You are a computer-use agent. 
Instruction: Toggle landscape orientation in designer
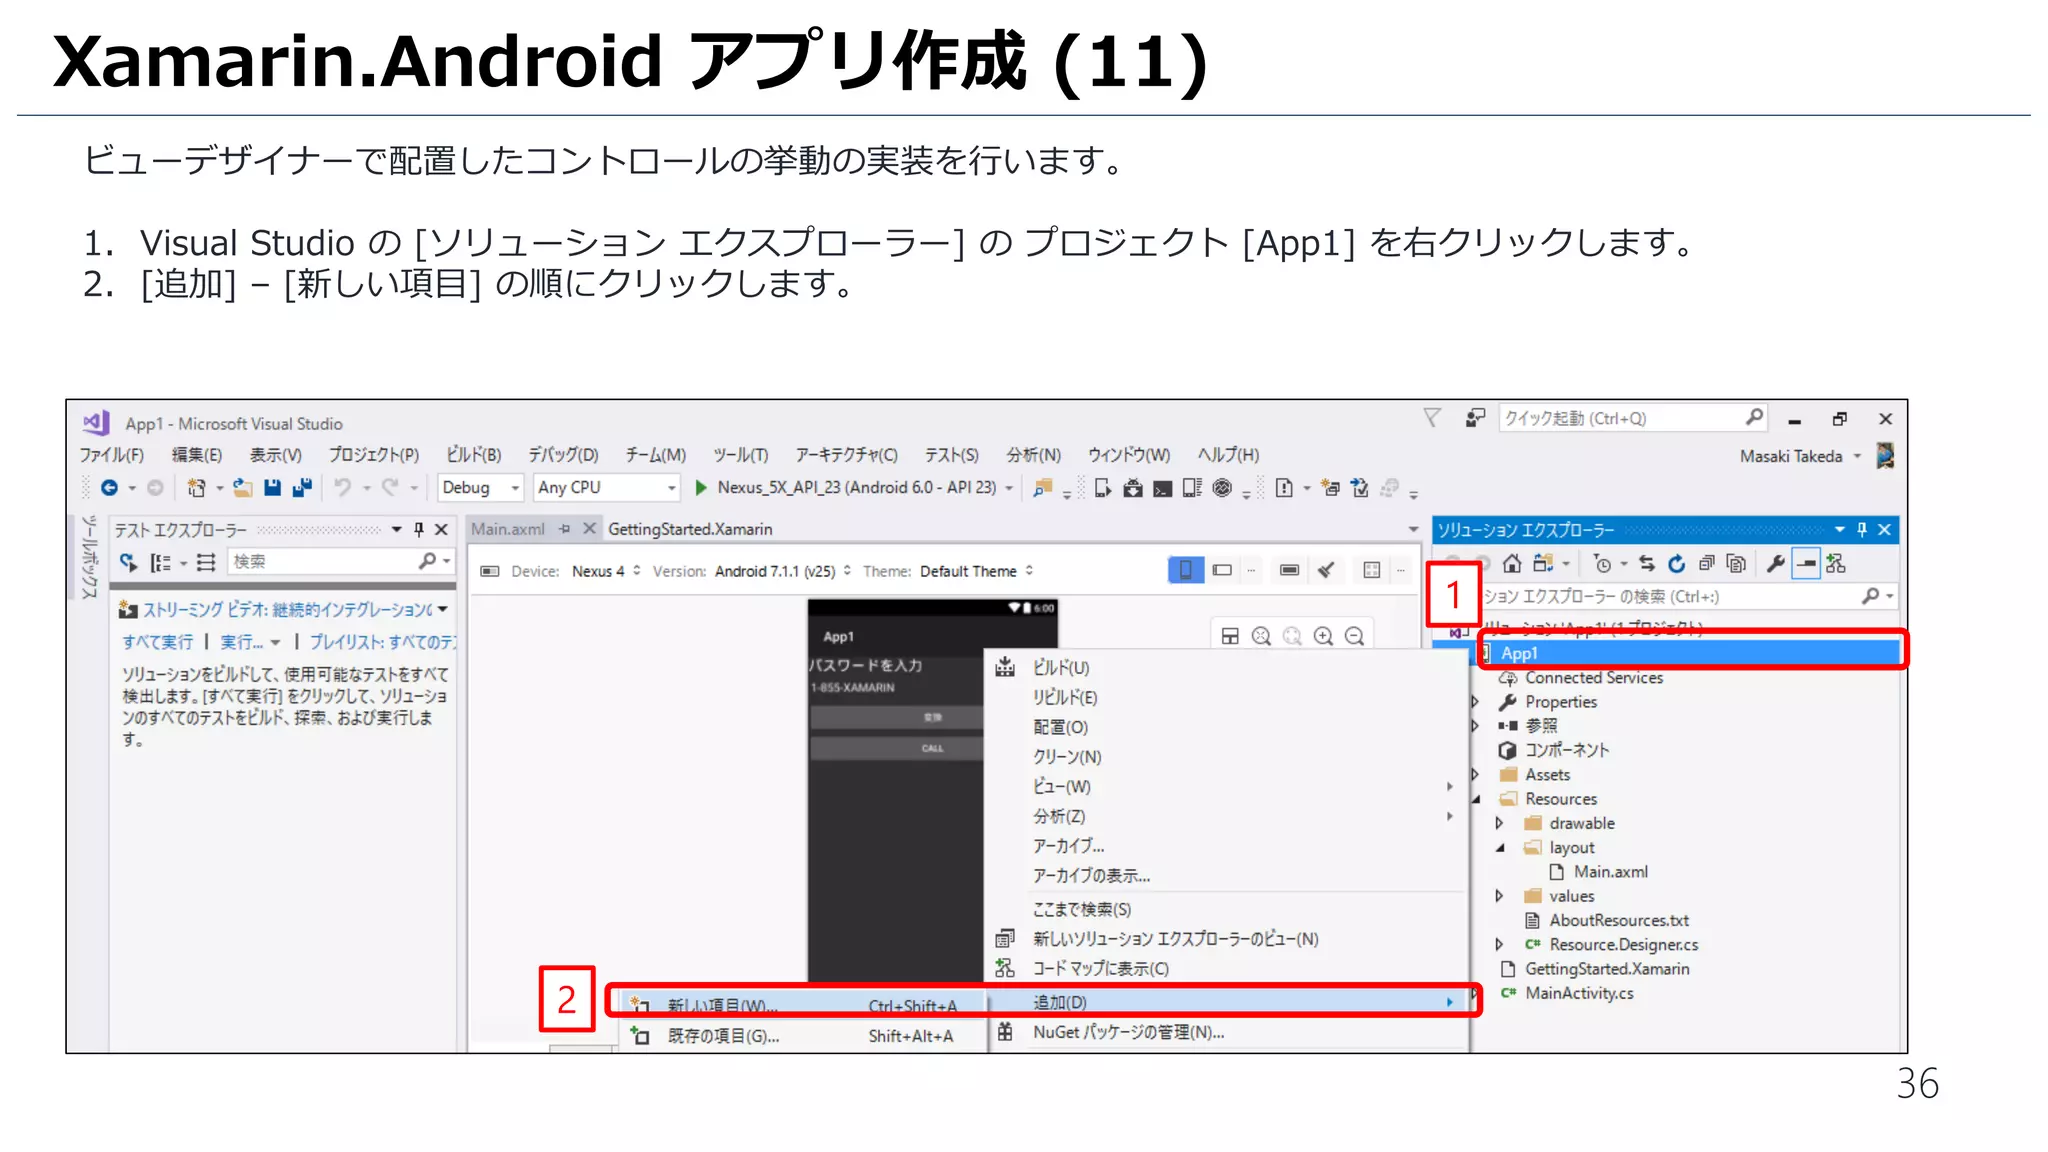[x=1222, y=570]
